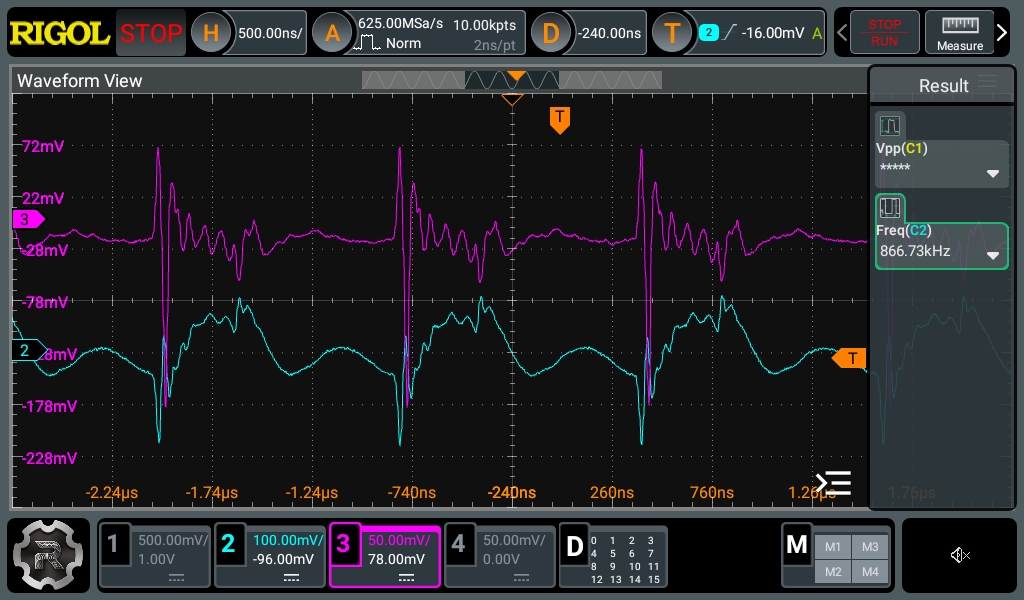Open the Result panel menu icon
The height and width of the screenshot is (600, 1024).
coord(987,81)
